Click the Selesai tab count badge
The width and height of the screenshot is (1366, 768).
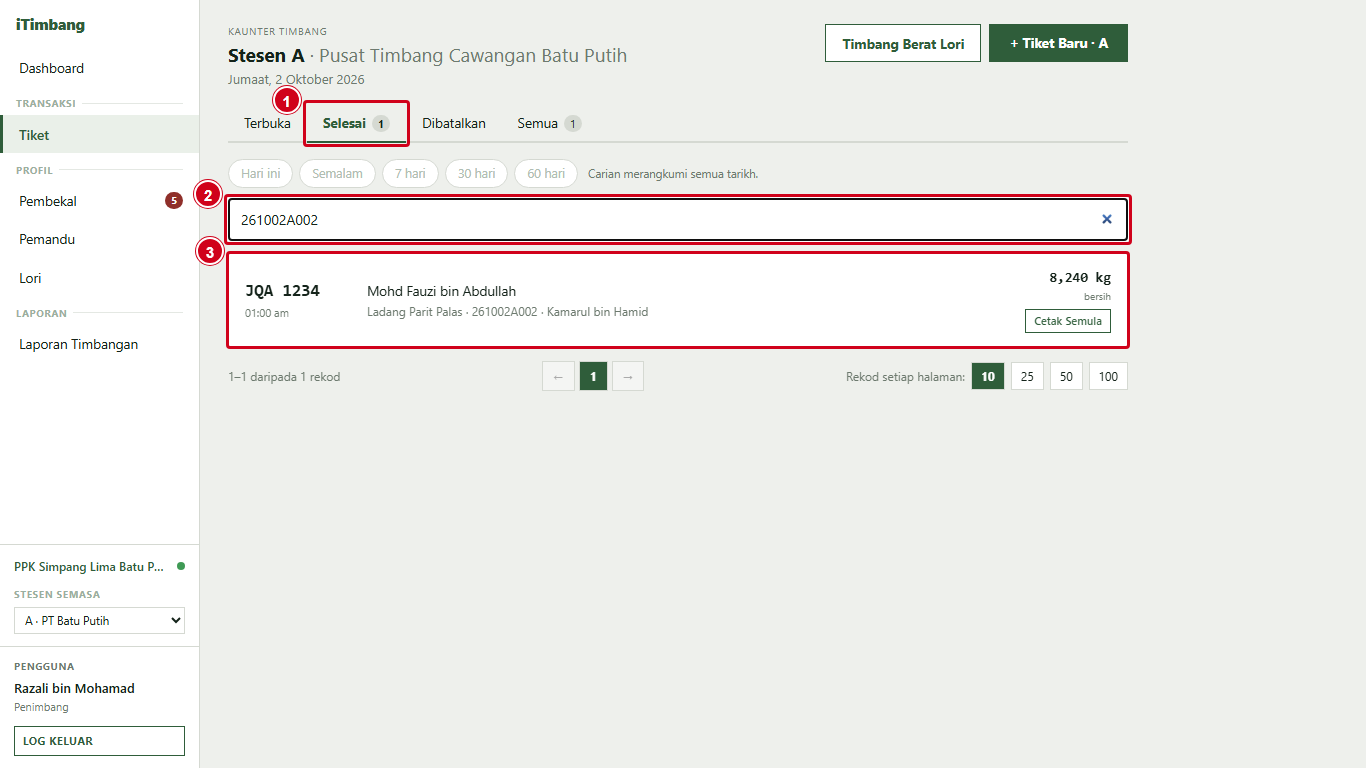coord(381,124)
